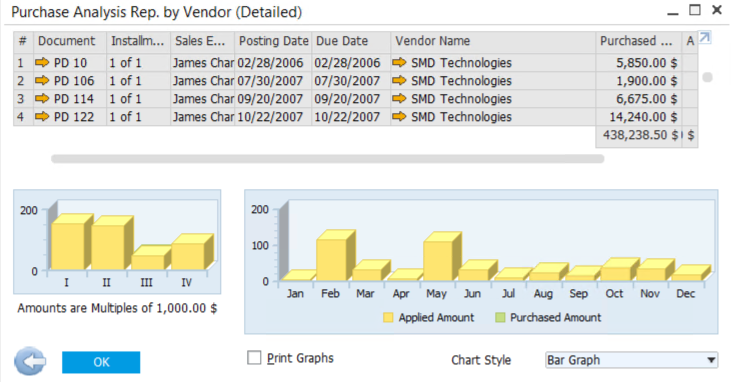Image resolution: width=731 pixels, height=382 pixels.
Task: Open link arrow for document PD 114
Action: [x=42, y=99]
